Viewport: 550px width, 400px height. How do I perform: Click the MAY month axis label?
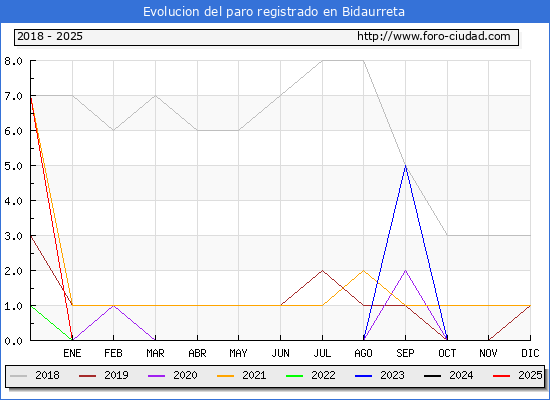(239, 353)
